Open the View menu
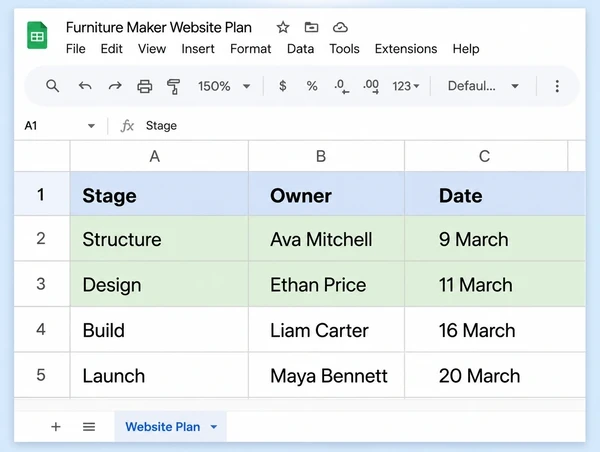This screenshot has width=600, height=452. coord(152,49)
